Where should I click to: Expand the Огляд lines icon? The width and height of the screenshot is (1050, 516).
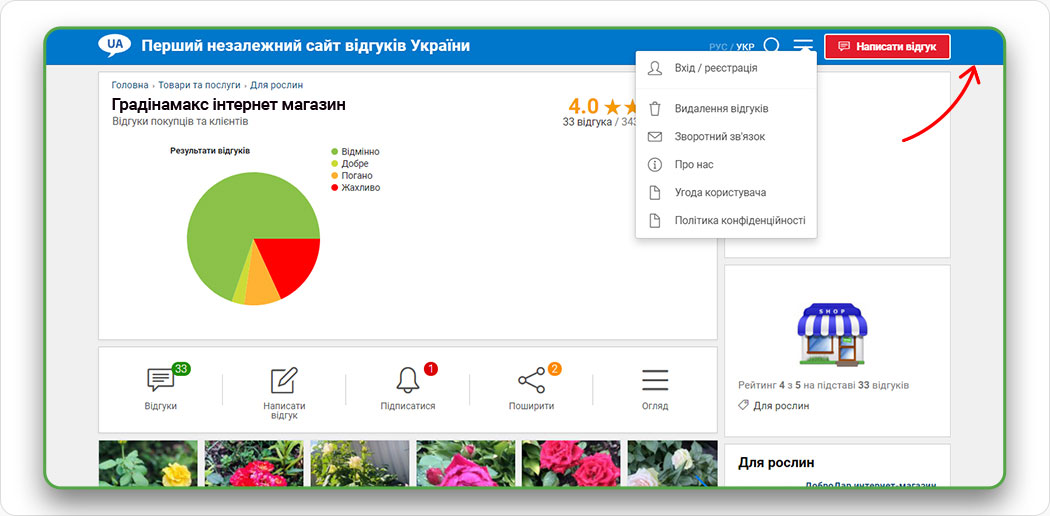655,381
